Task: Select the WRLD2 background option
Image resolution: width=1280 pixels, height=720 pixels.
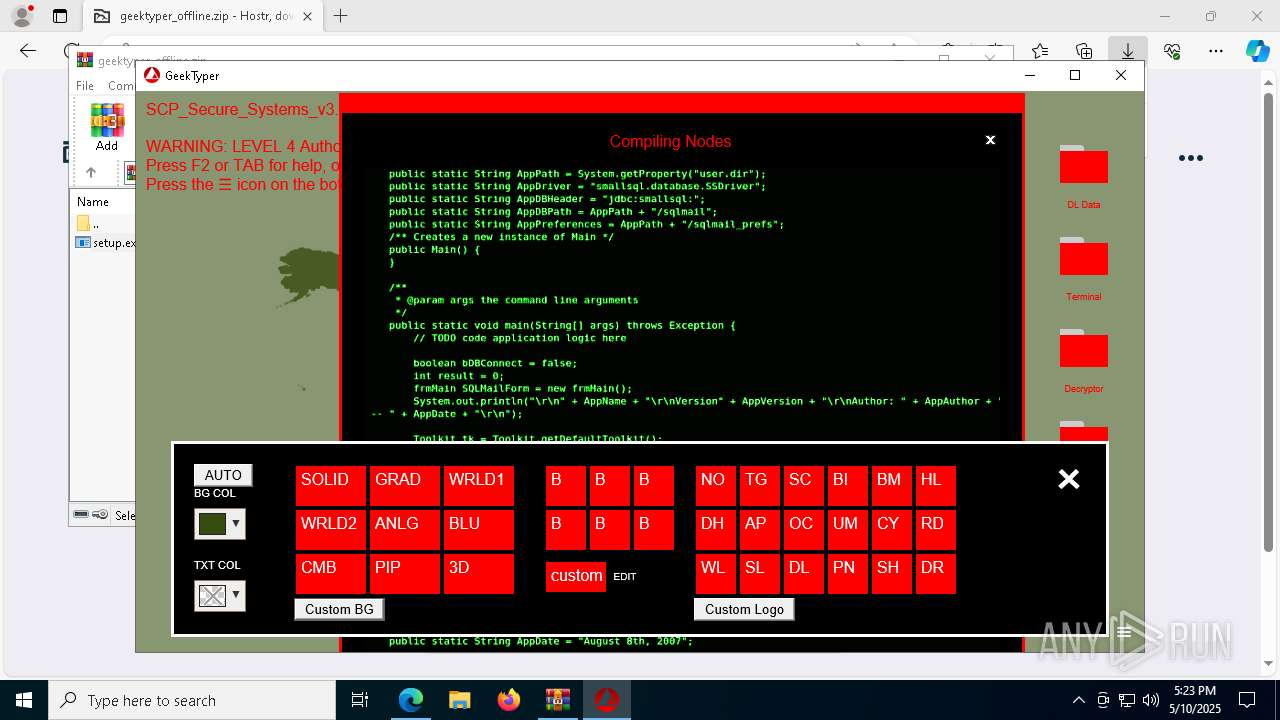Action: 331,529
